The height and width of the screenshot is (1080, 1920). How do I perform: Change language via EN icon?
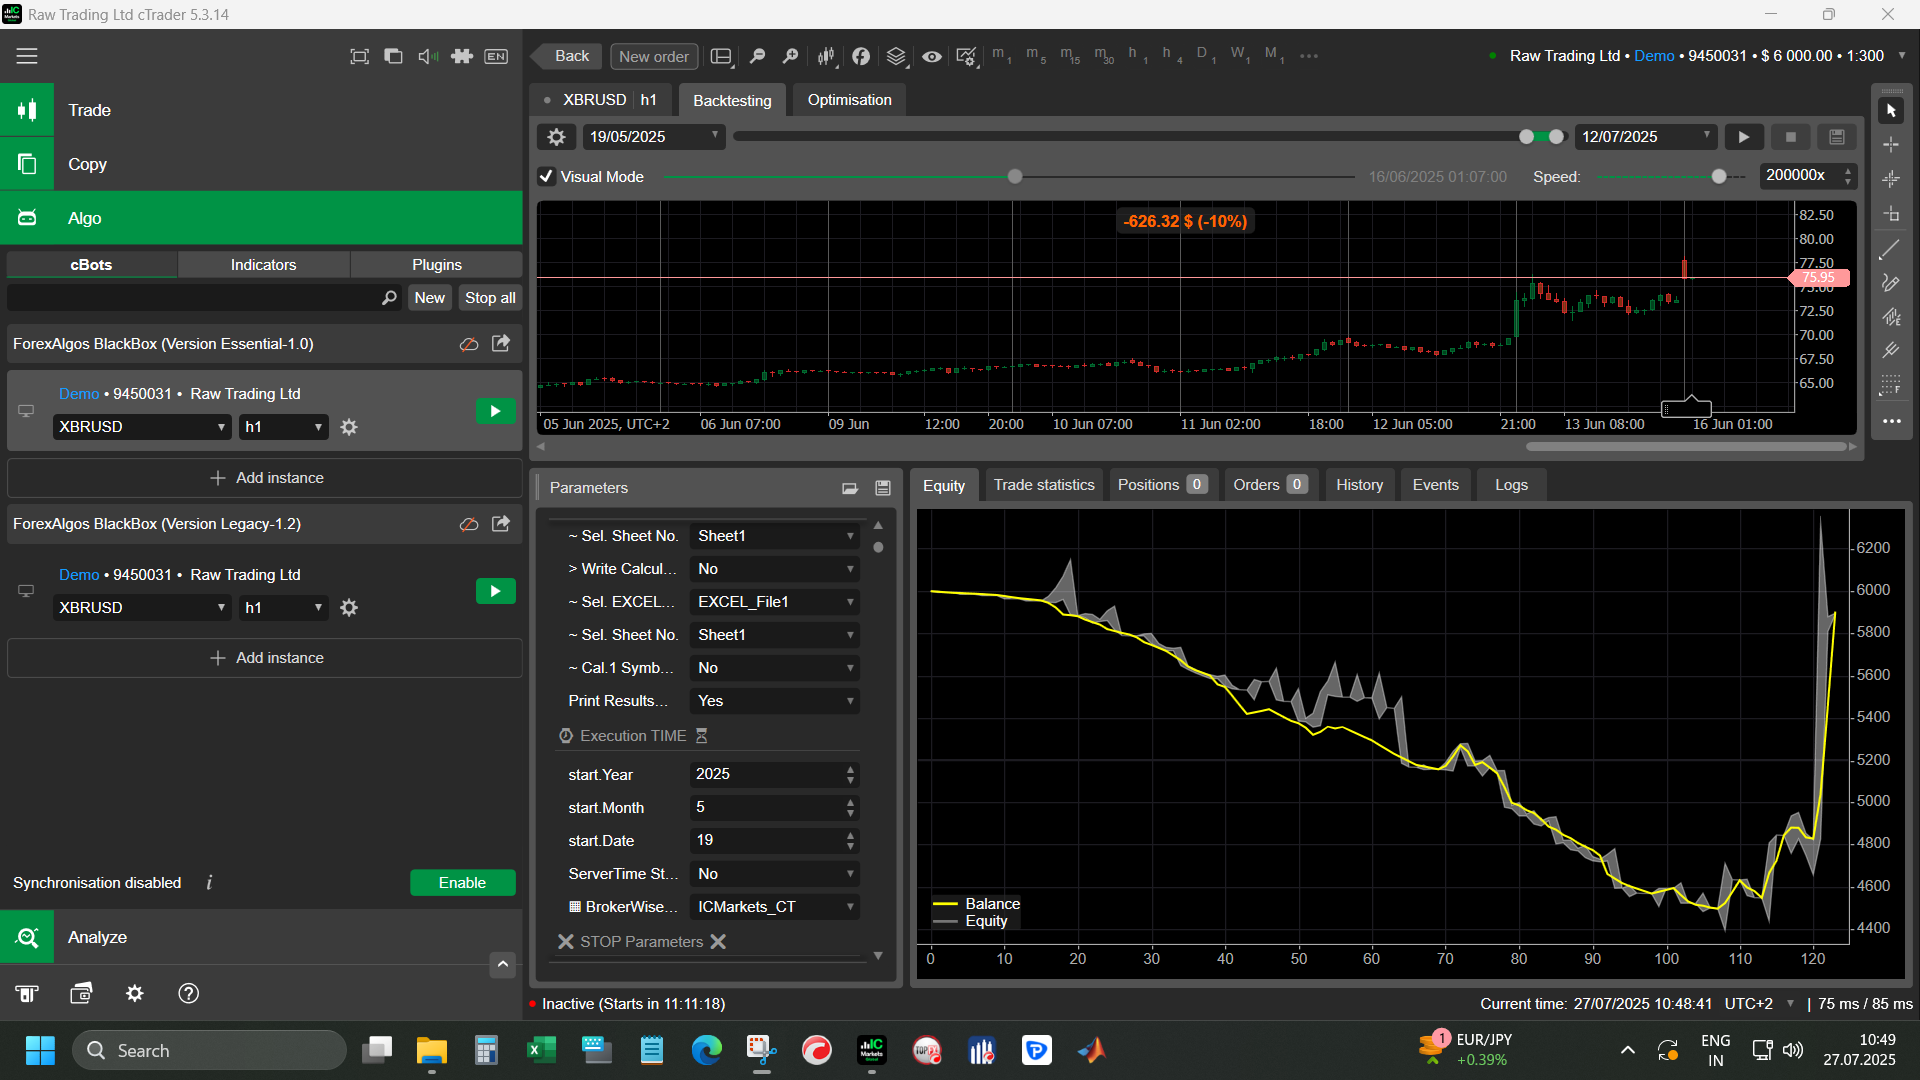pos(496,56)
